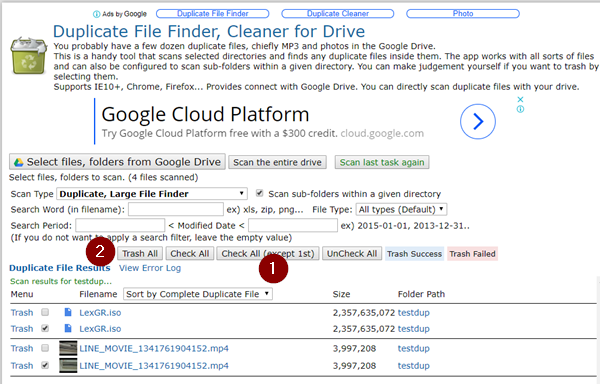The height and width of the screenshot is (384, 600).
Task: Click the green recycle bin app icon
Action: pos(29,56)
